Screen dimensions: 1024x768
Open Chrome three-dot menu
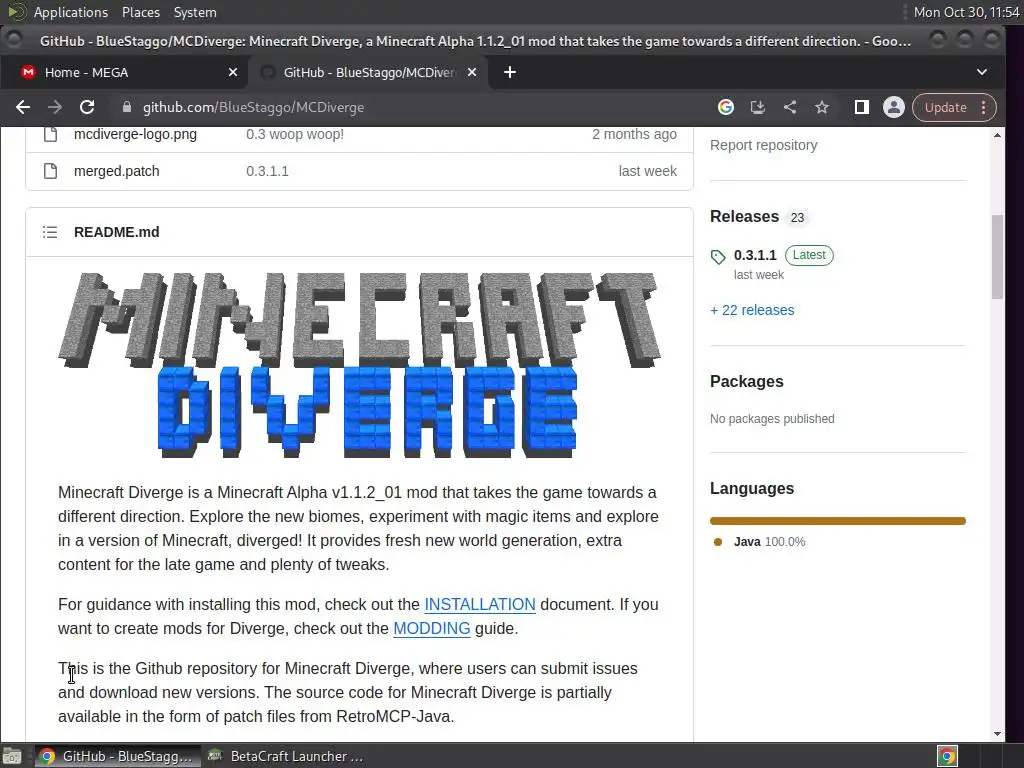coord(984,107)
